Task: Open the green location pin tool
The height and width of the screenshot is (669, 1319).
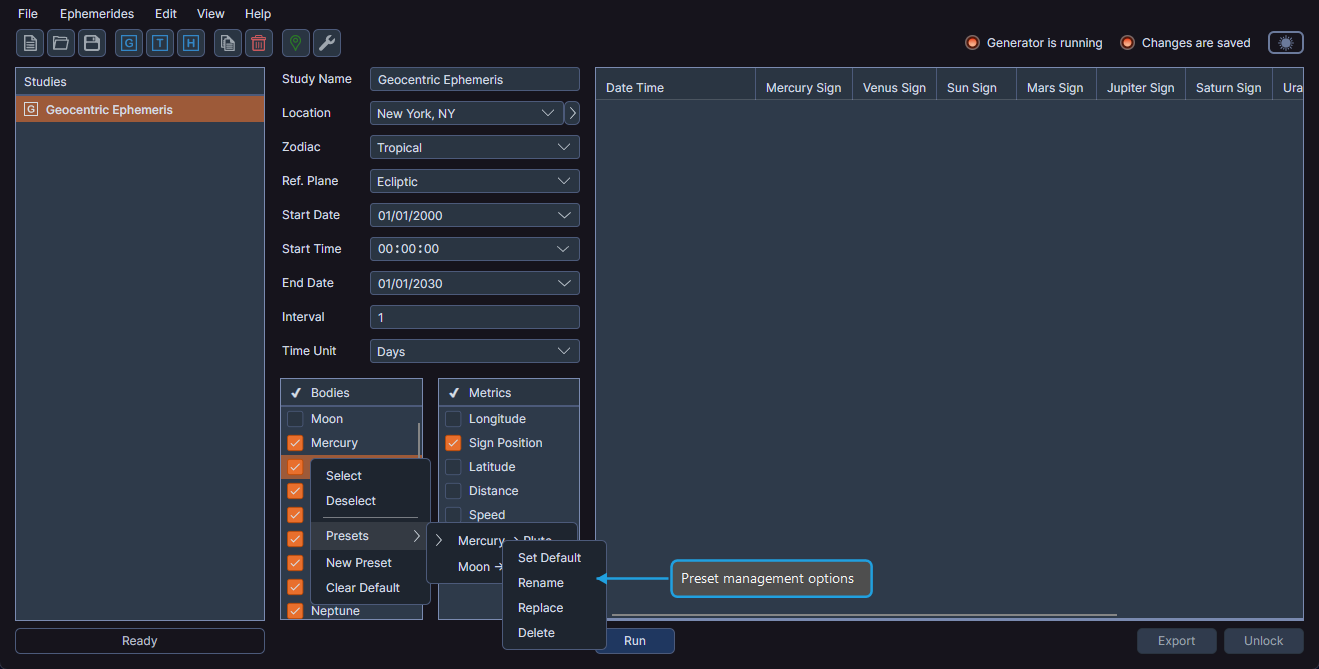Action: click(x=295, y=43)
